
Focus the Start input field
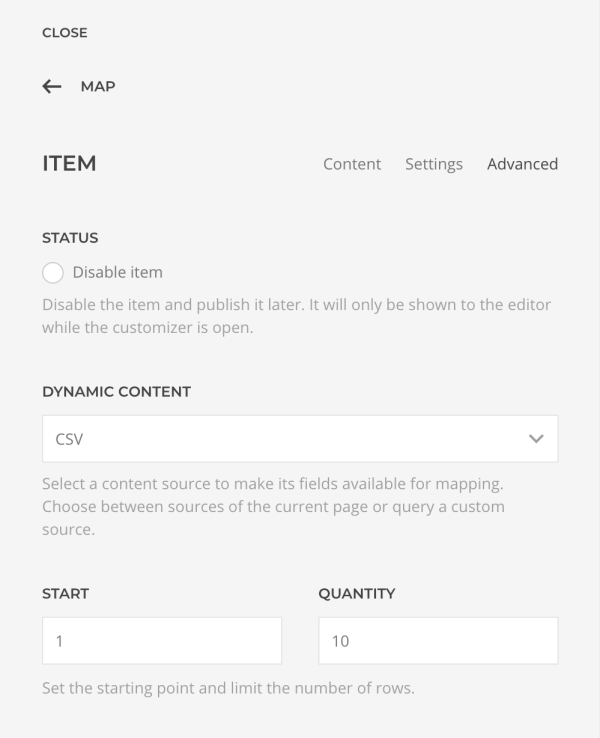pos(162,641)
